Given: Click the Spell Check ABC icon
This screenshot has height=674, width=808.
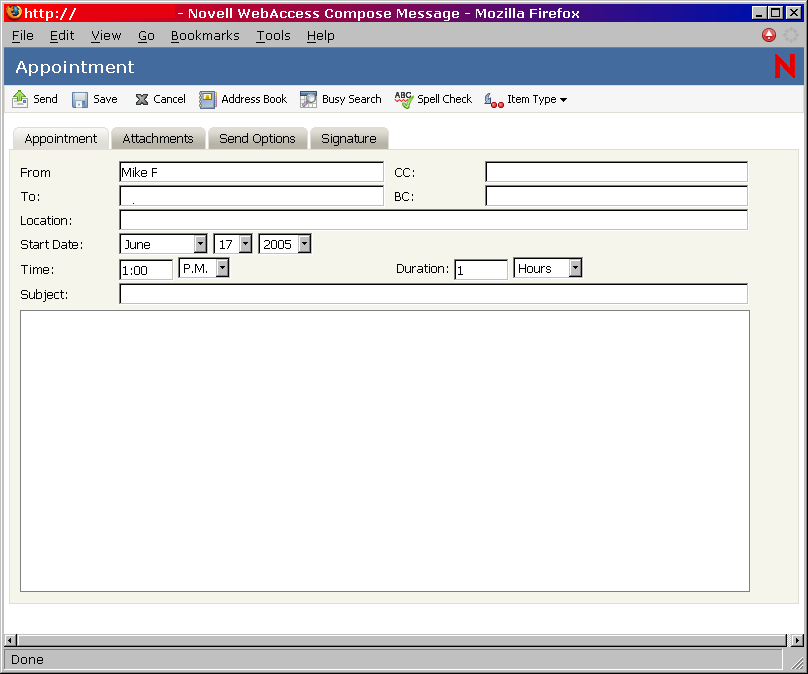Looking at the screenshot, I should (x=404, y=99).
